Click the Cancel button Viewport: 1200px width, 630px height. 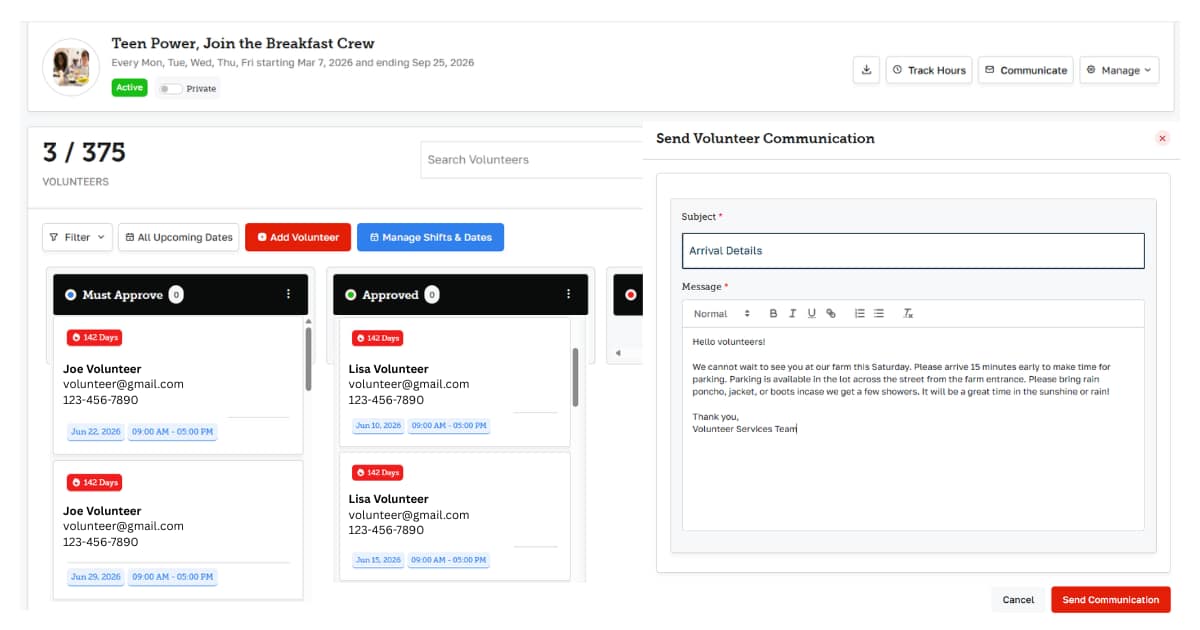(x=1018, y=600)
